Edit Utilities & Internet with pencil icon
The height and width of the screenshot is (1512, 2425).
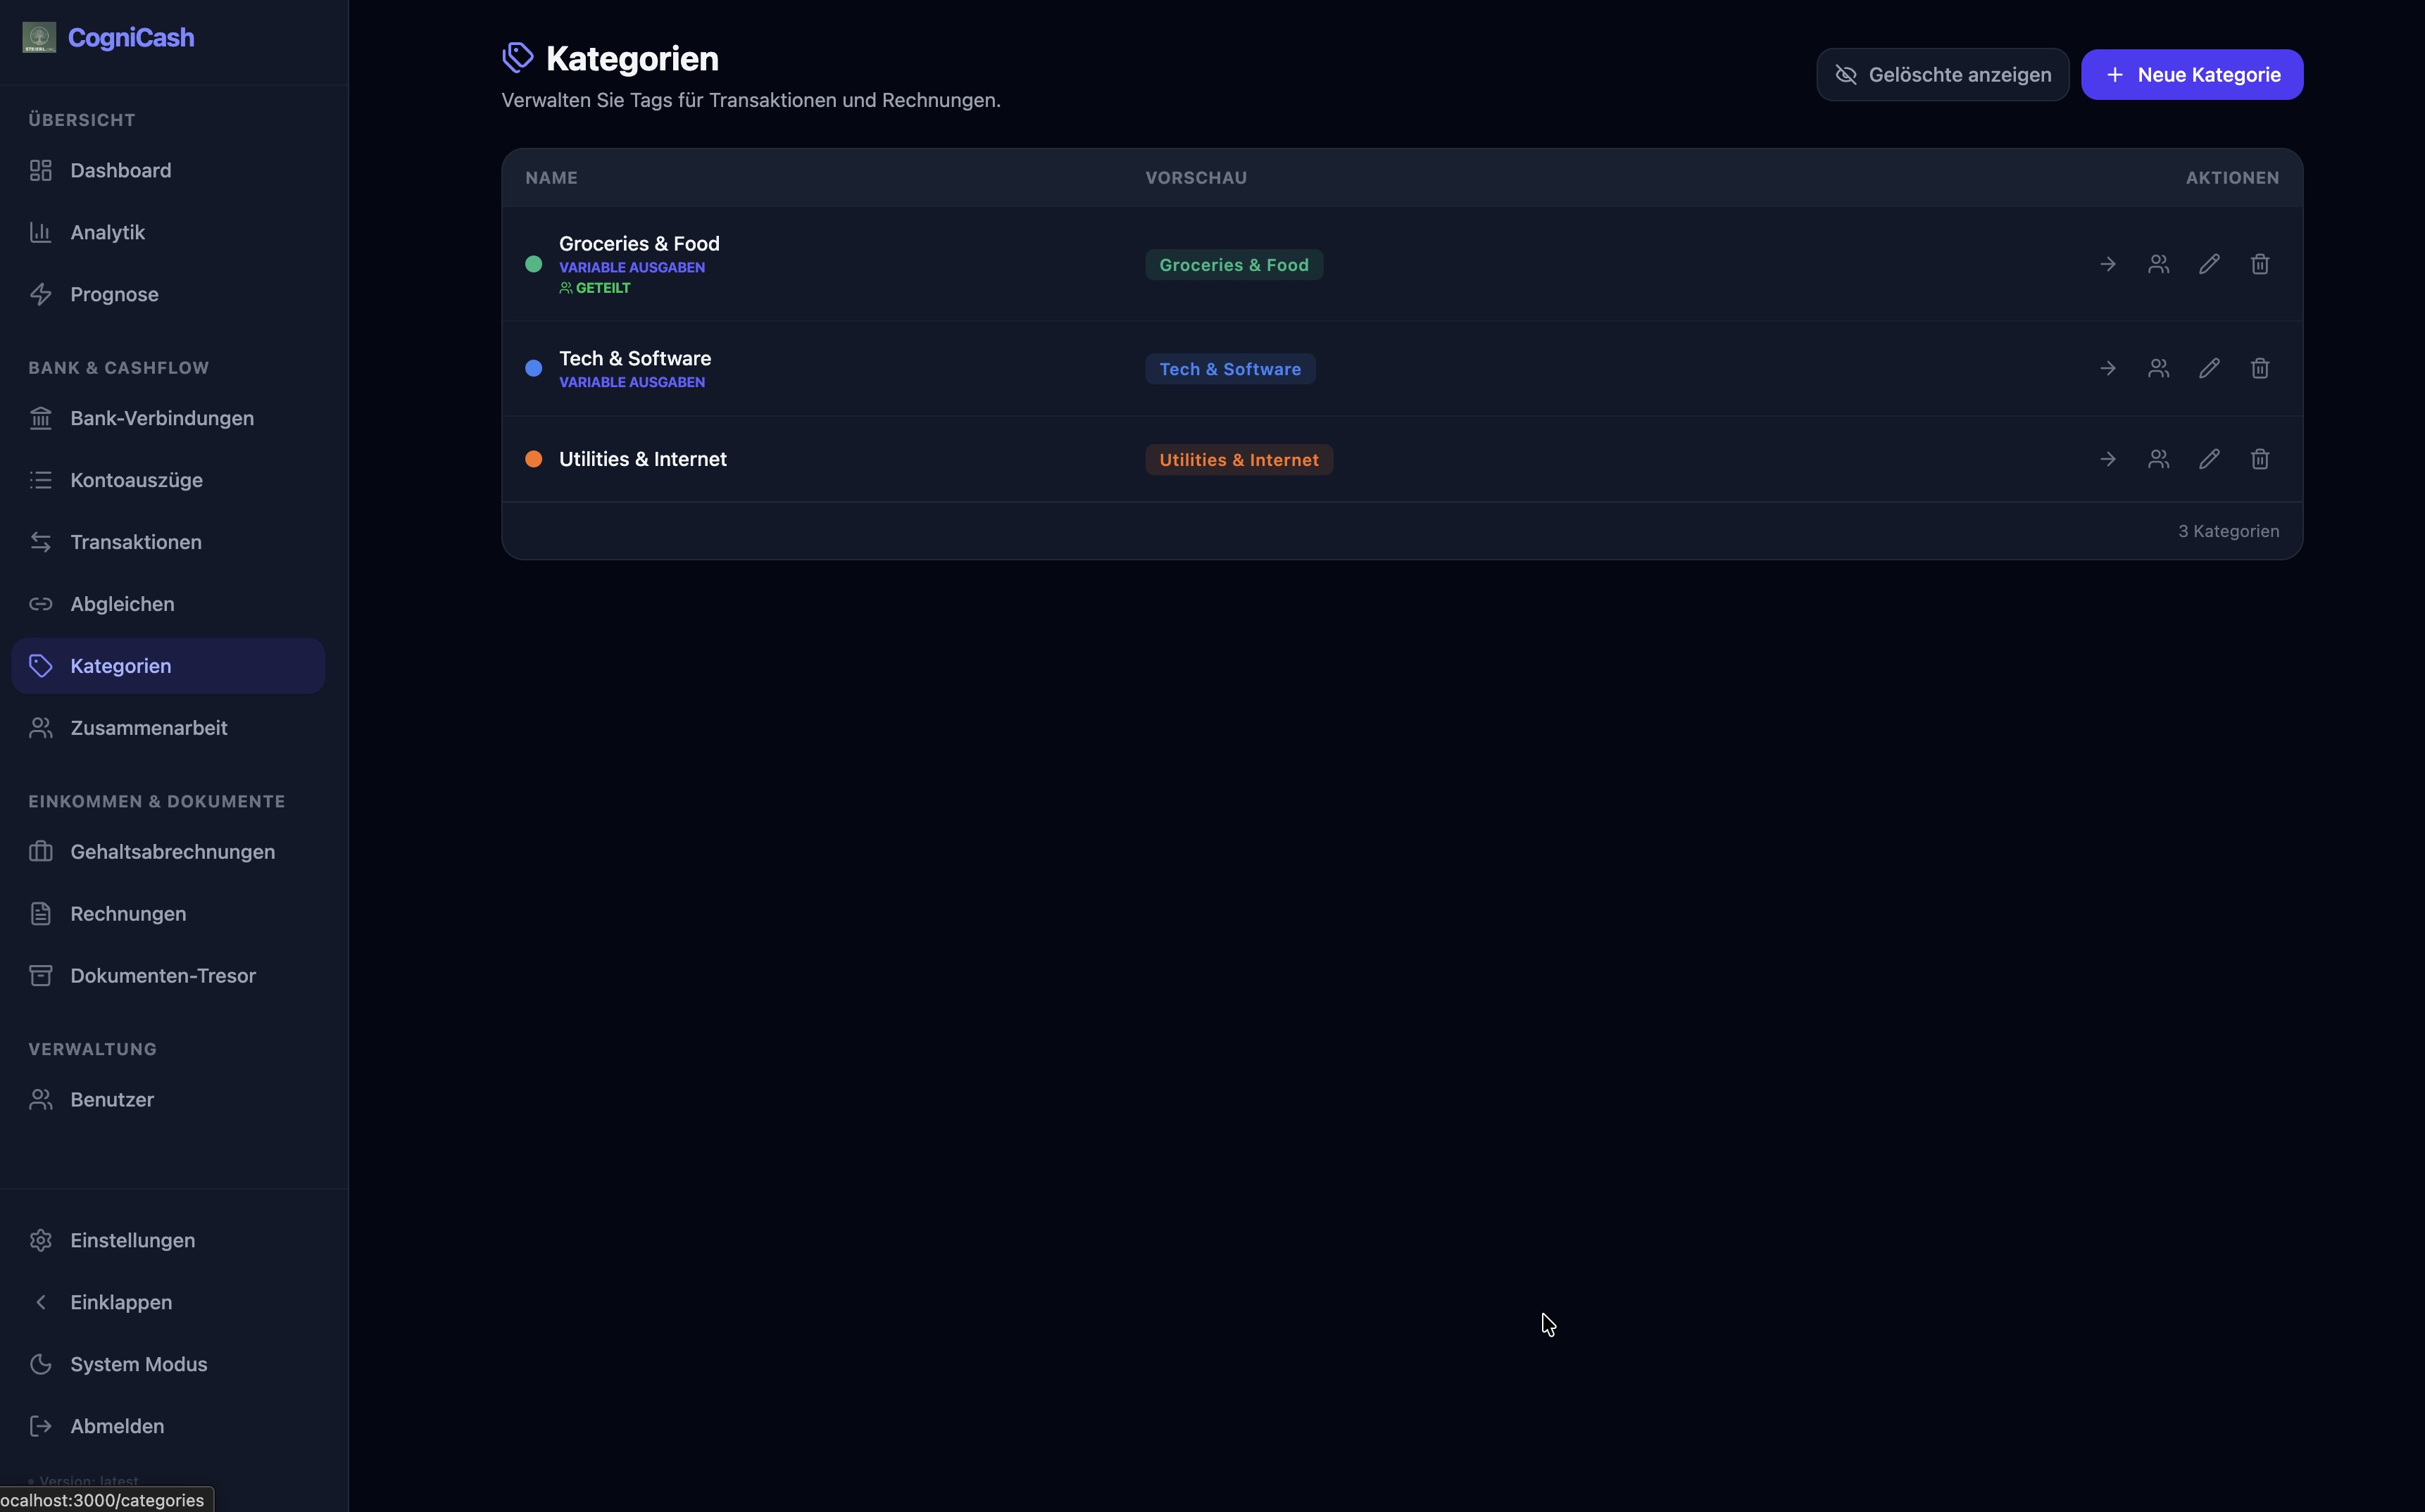click(x=2209, y=459)
